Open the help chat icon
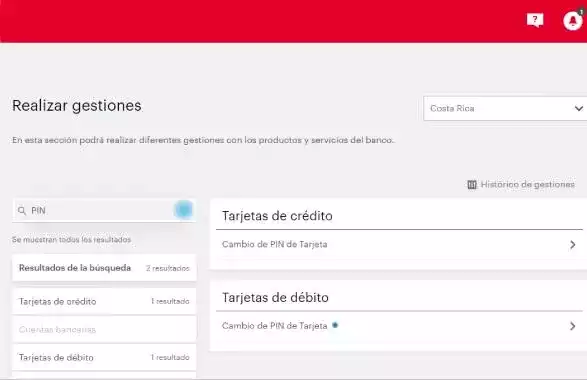Image resolution: width=587 pixels, height=380 pixels. pos(535,20)
